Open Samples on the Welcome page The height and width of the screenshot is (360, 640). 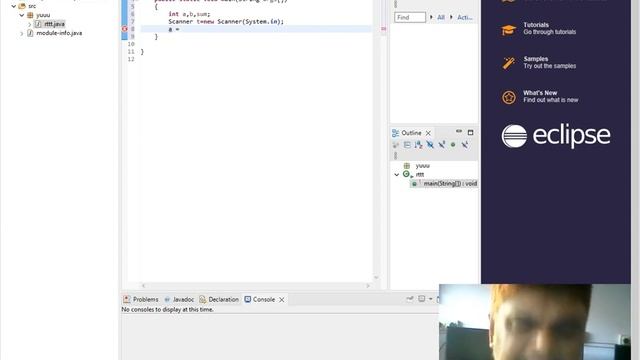[549, 62]
